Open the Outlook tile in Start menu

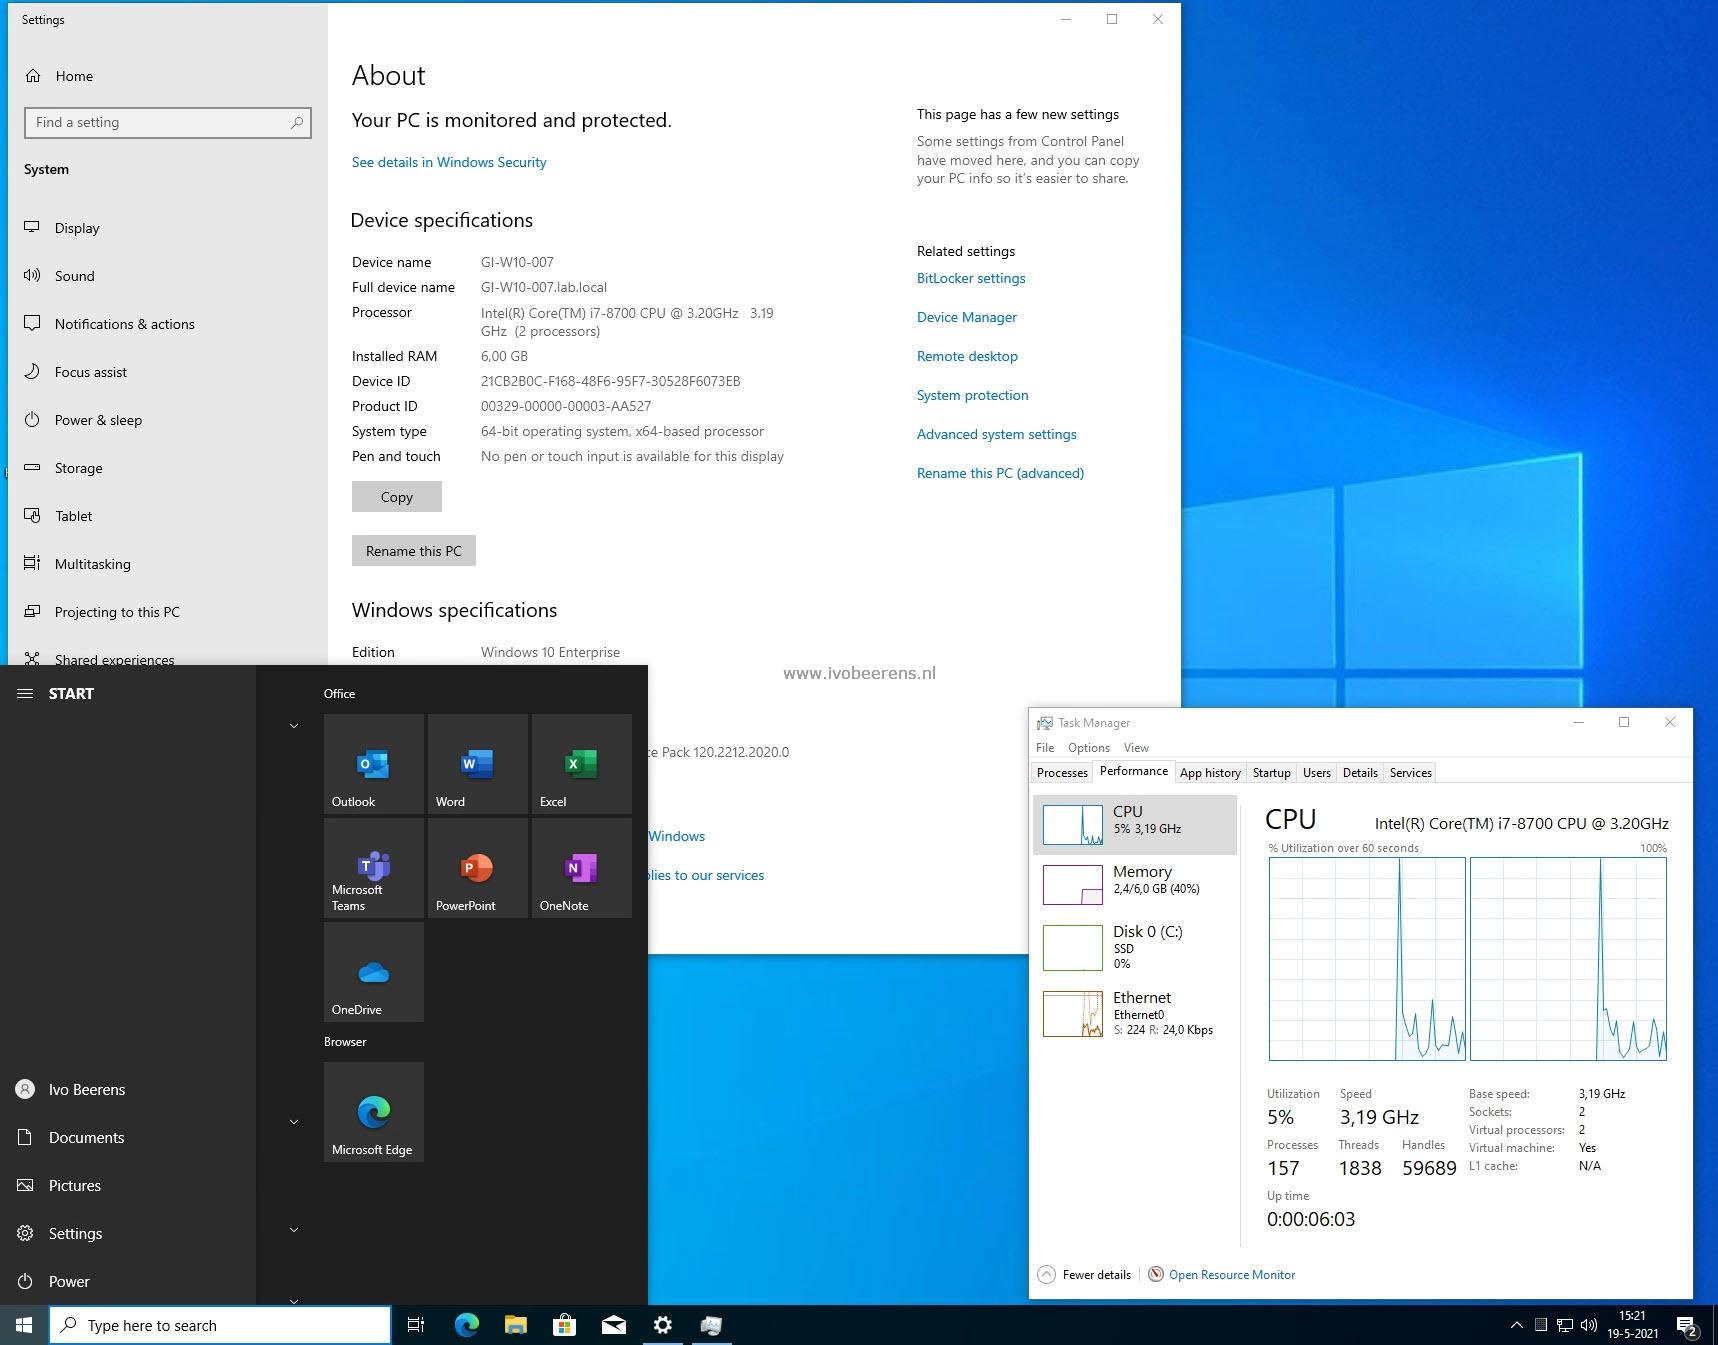[x=373, y=764]
